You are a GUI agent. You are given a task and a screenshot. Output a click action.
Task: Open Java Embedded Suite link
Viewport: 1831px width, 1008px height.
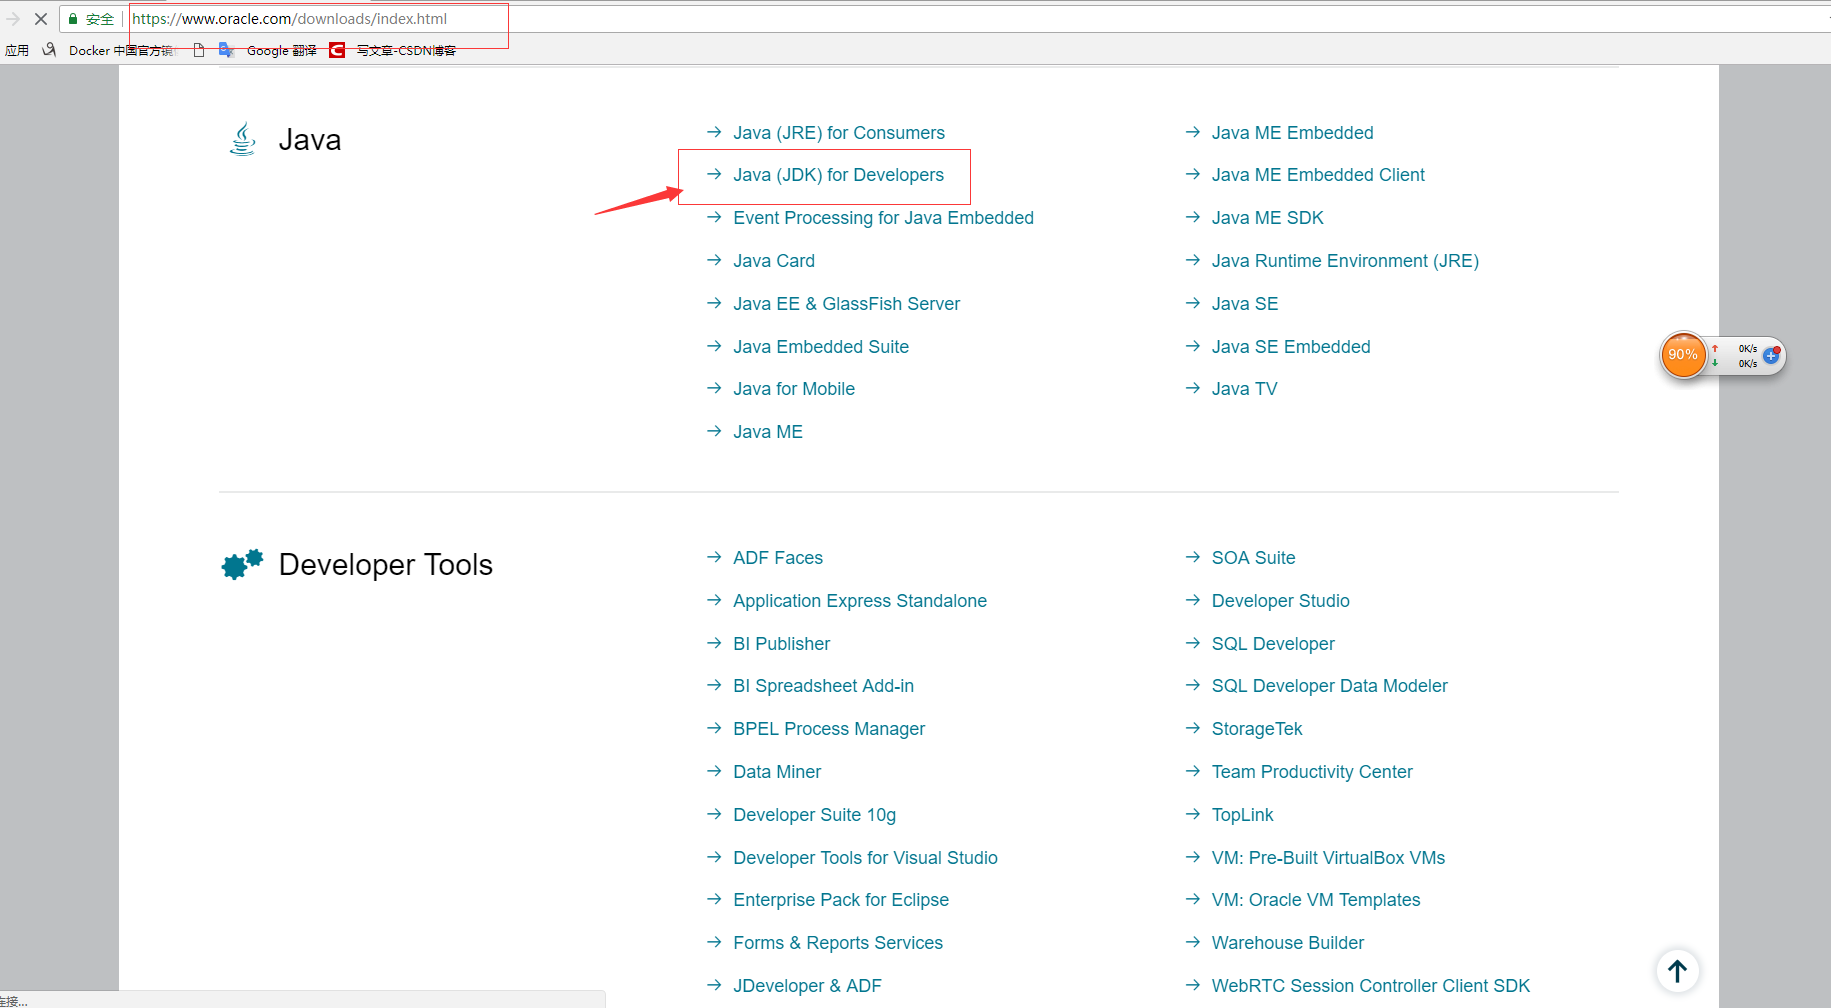tap(821, 347)
